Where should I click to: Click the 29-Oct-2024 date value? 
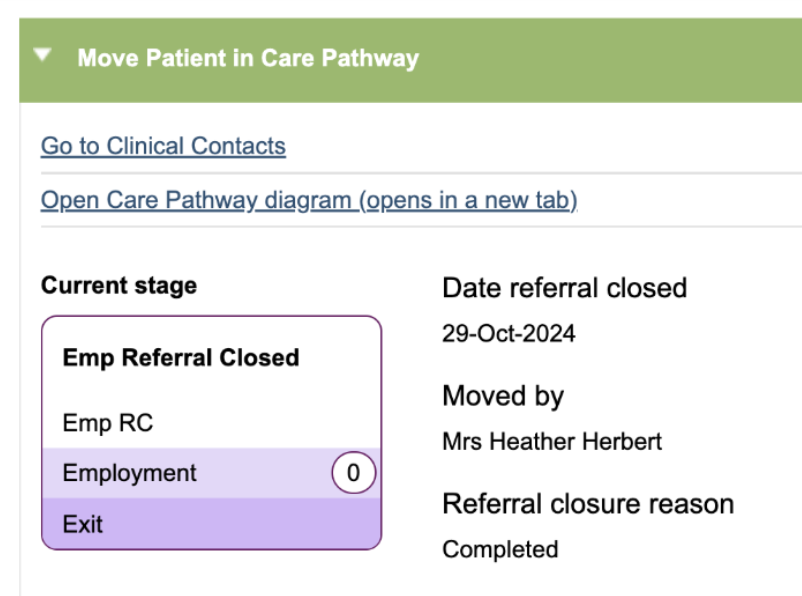[x=508, y=334]
